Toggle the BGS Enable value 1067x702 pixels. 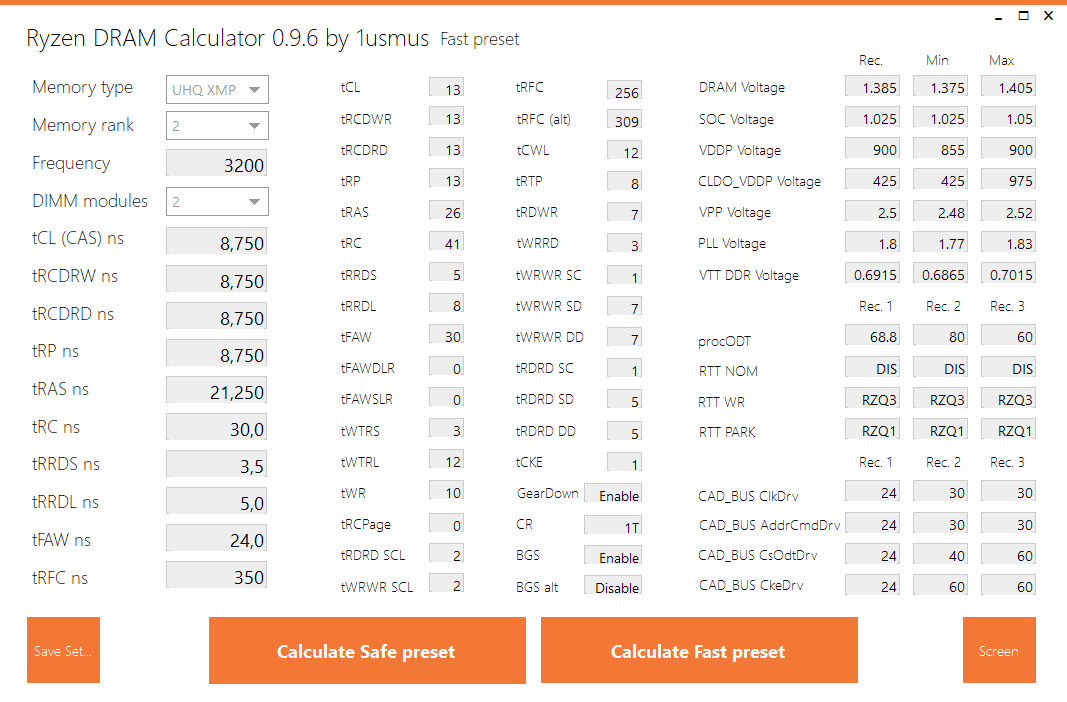point(613,557)
